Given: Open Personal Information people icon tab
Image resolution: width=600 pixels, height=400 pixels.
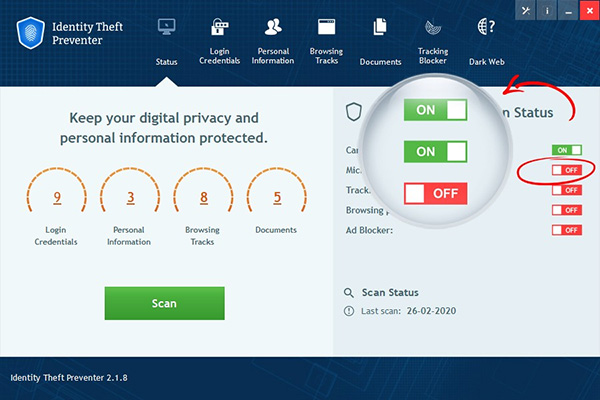Looking at the screenshot, I should (273, 41).
